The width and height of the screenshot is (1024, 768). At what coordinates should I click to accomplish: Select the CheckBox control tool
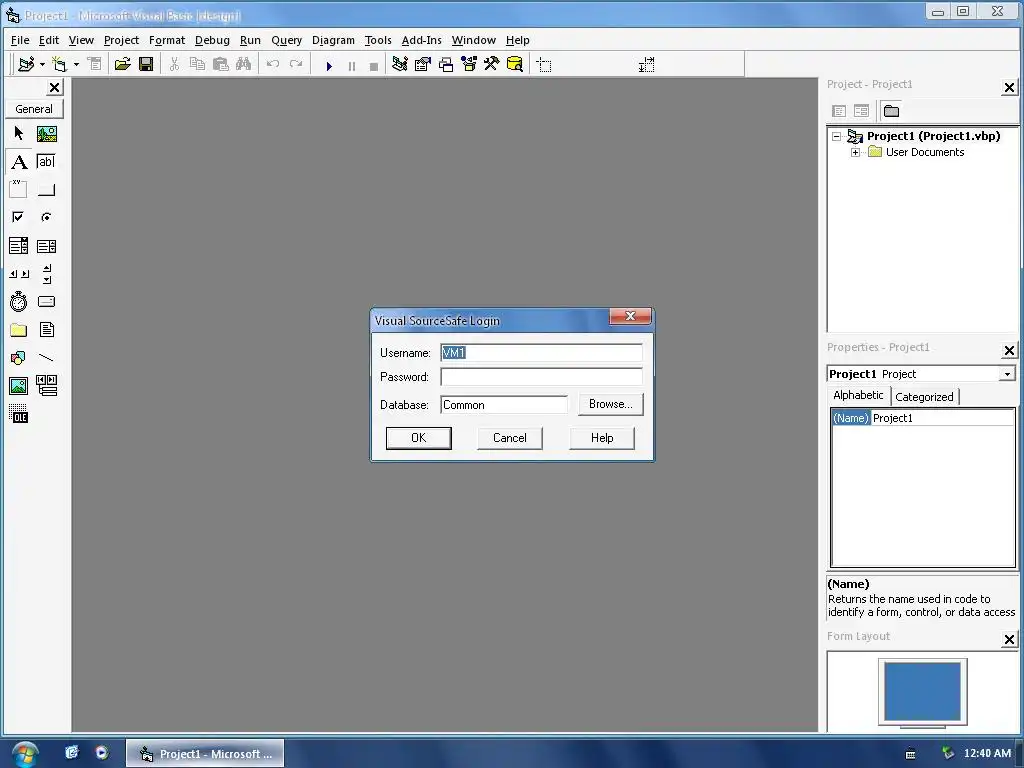pyautogui.click(x=18, y=217)
